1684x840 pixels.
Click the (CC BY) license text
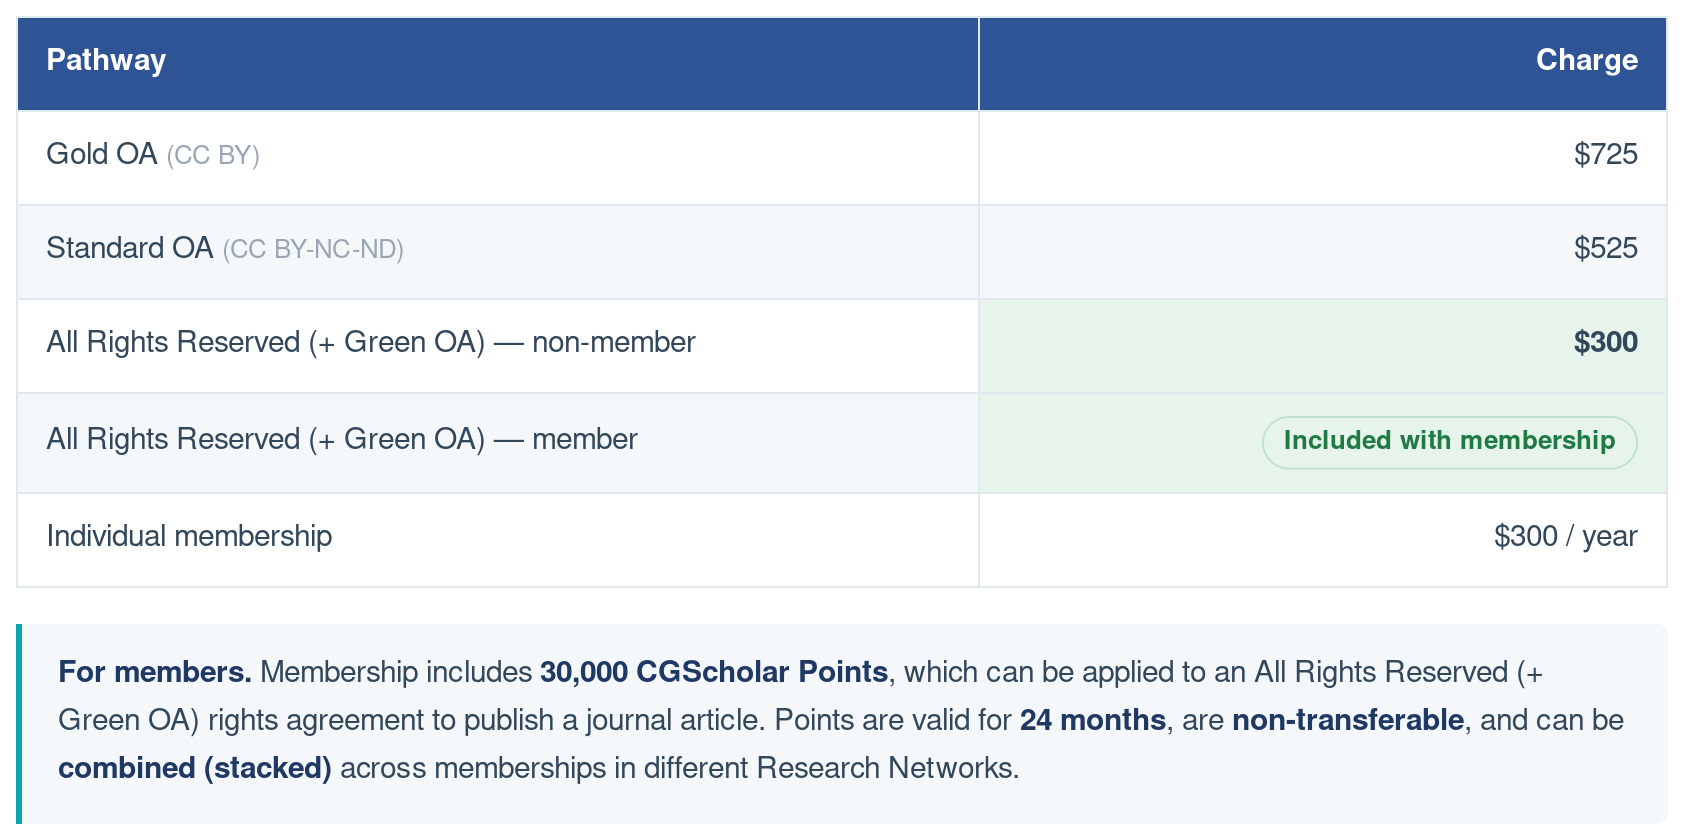click(x=213, y=155)
